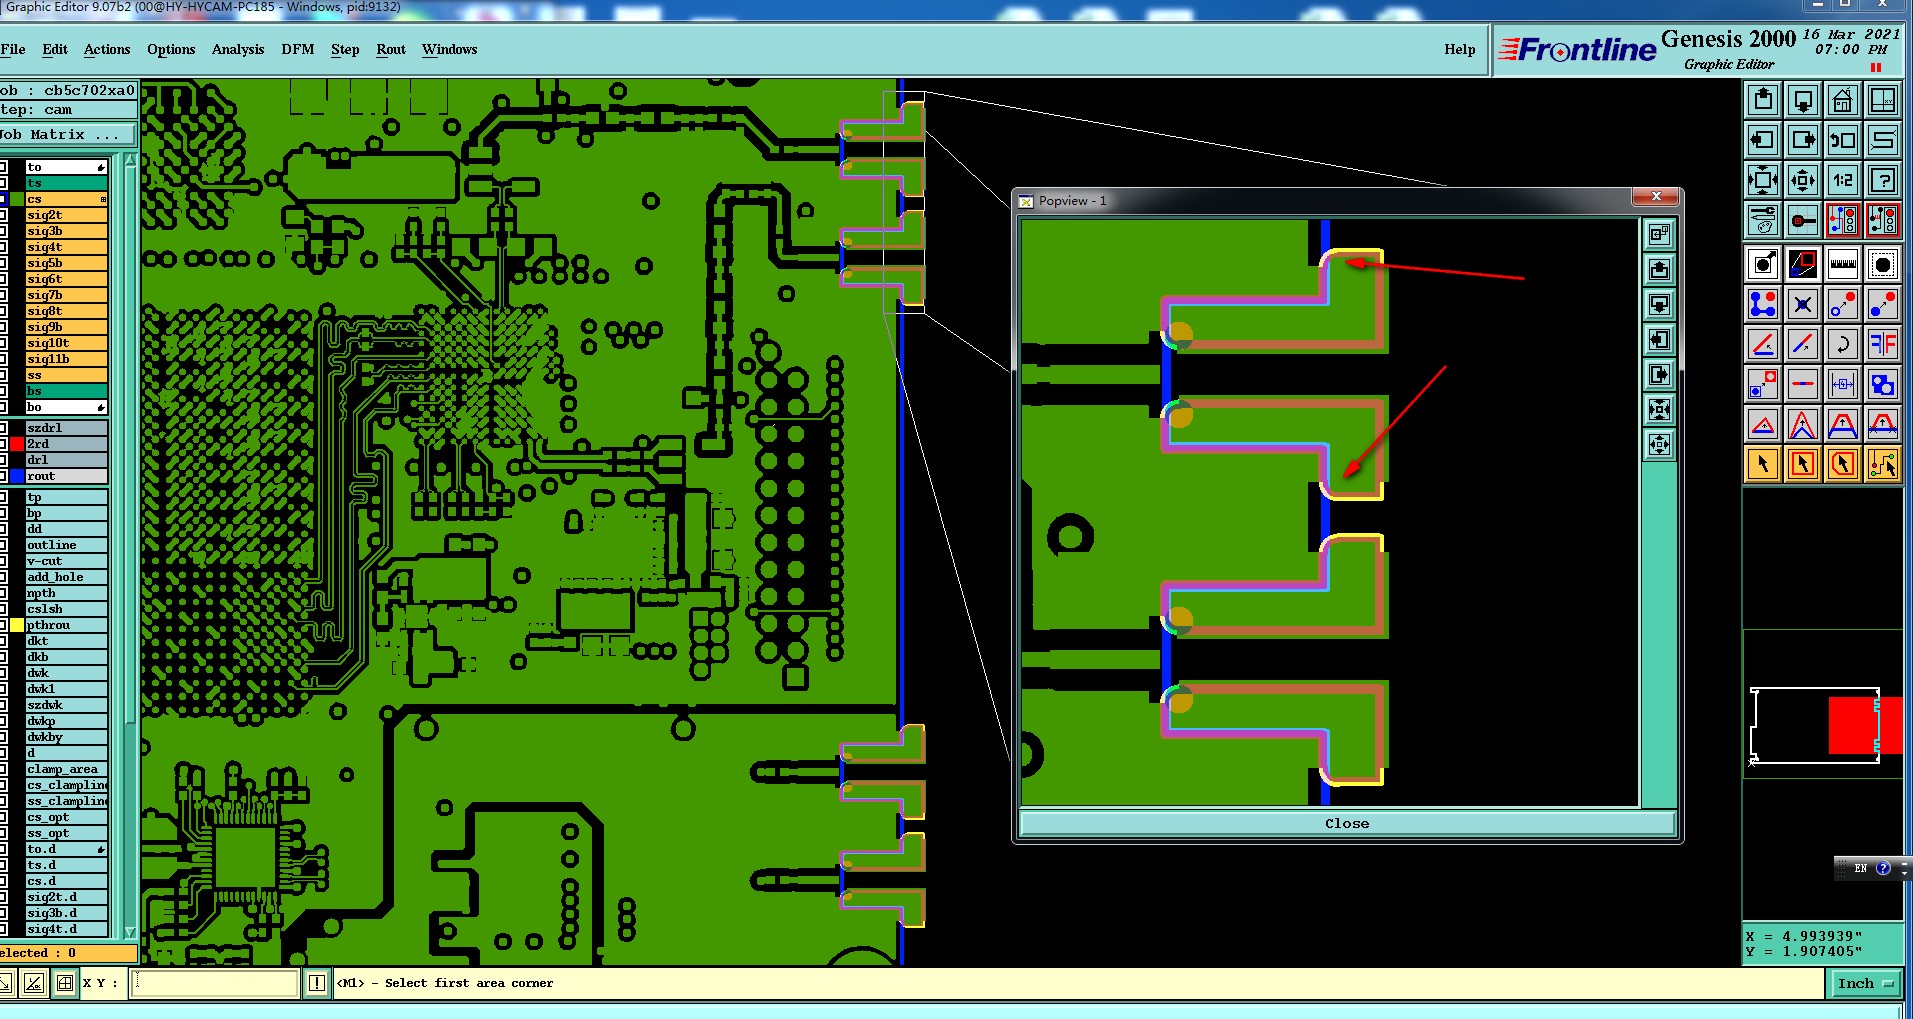1913x1019 pixels.
Task: Toggle the checkbox for layer drl
Action: (3, 460)
